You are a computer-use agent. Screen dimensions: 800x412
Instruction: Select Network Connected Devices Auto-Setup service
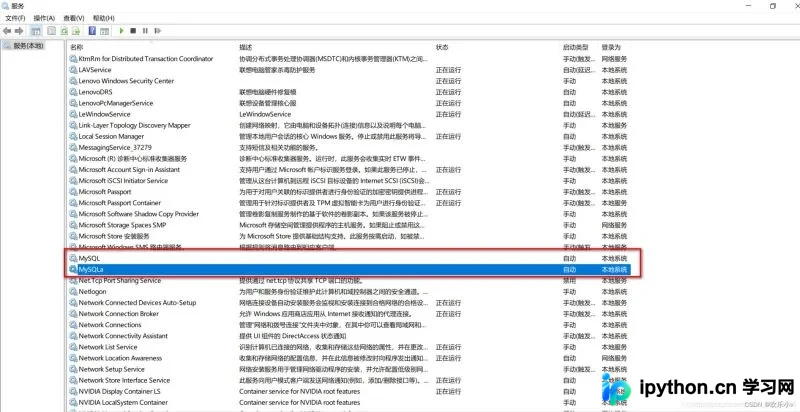(137, 303)
